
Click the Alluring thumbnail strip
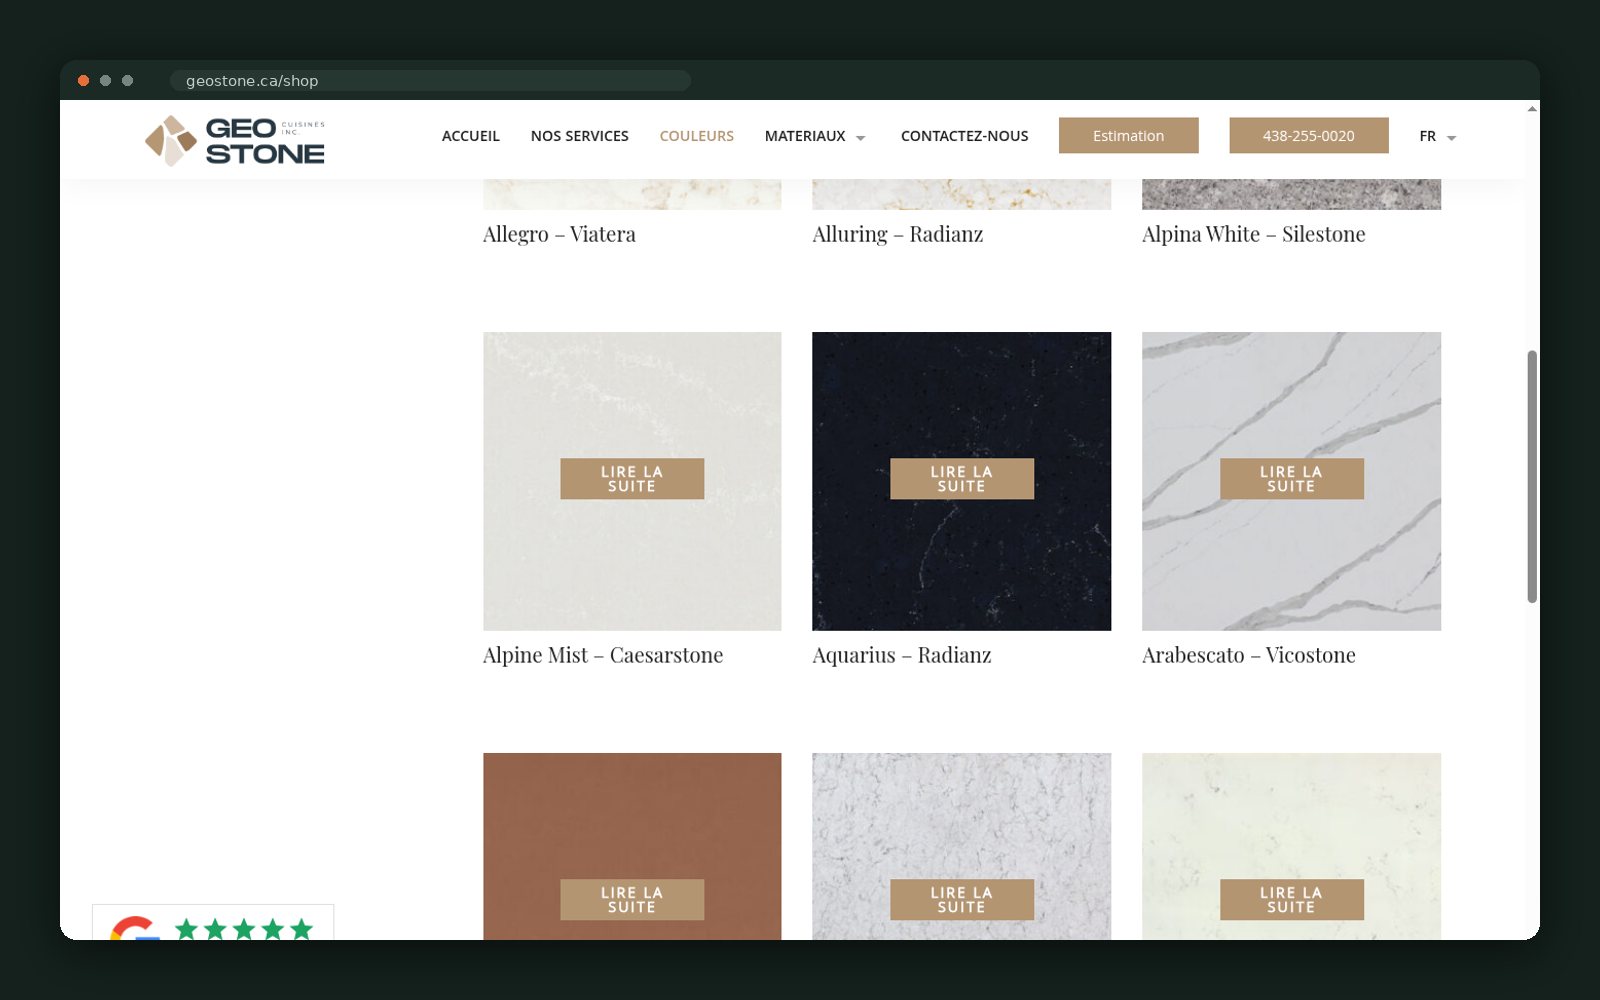[x=961, y=194]
